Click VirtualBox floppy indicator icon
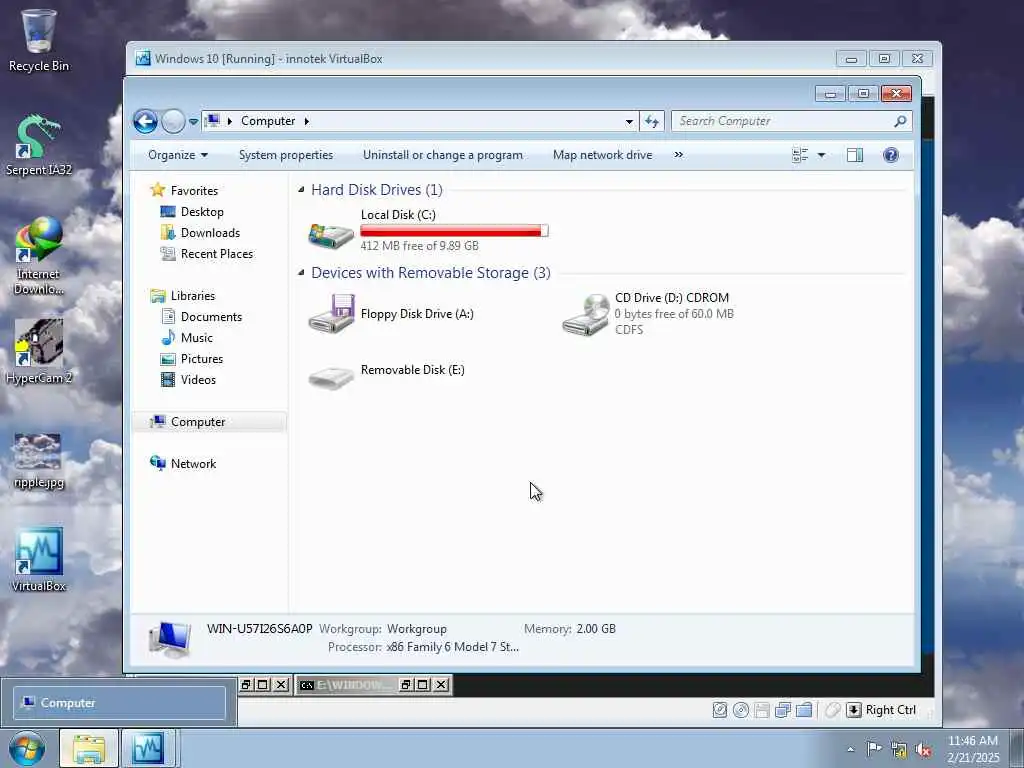The image size is (1024, 768). (x=761, y=710)
